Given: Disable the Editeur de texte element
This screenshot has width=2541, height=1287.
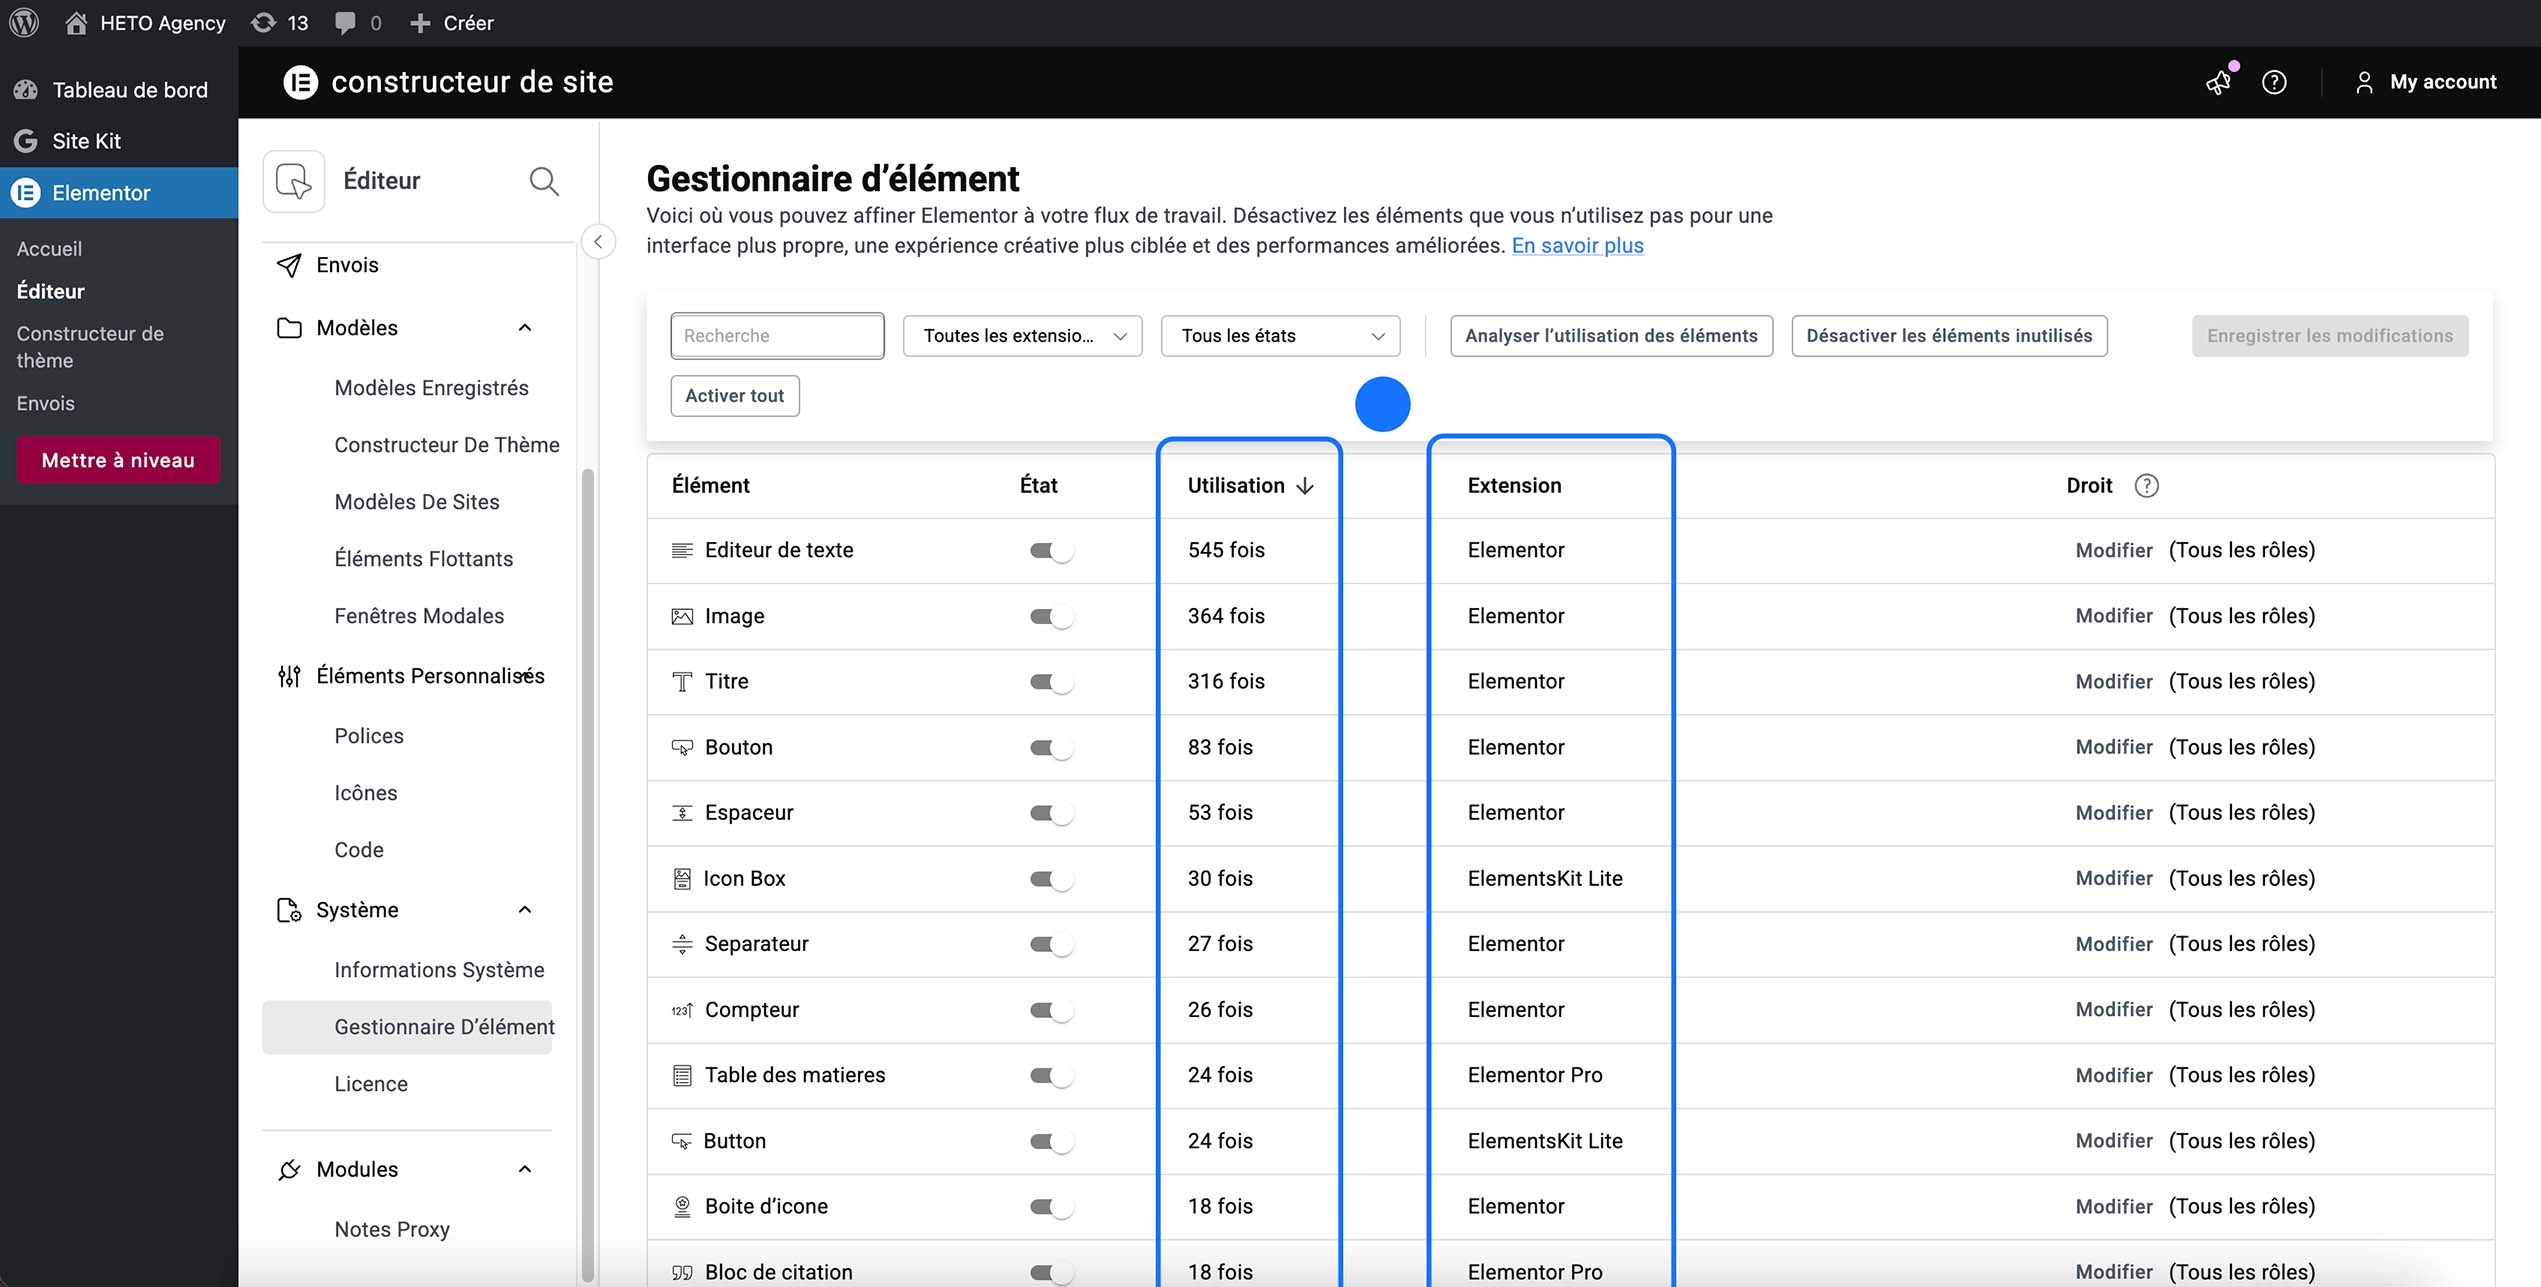Looking at the screenshot, I should [1051, 550].
